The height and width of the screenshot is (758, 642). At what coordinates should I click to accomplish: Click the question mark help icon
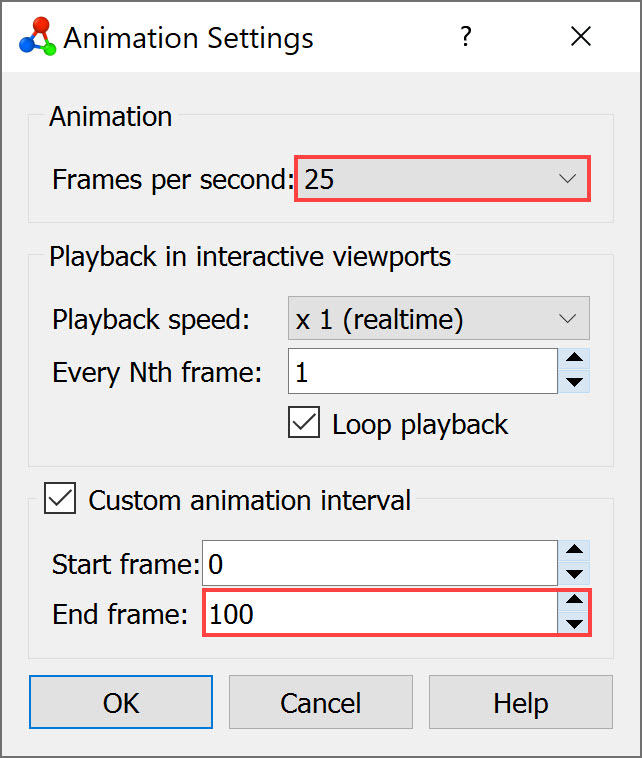[x=465, y=38]
